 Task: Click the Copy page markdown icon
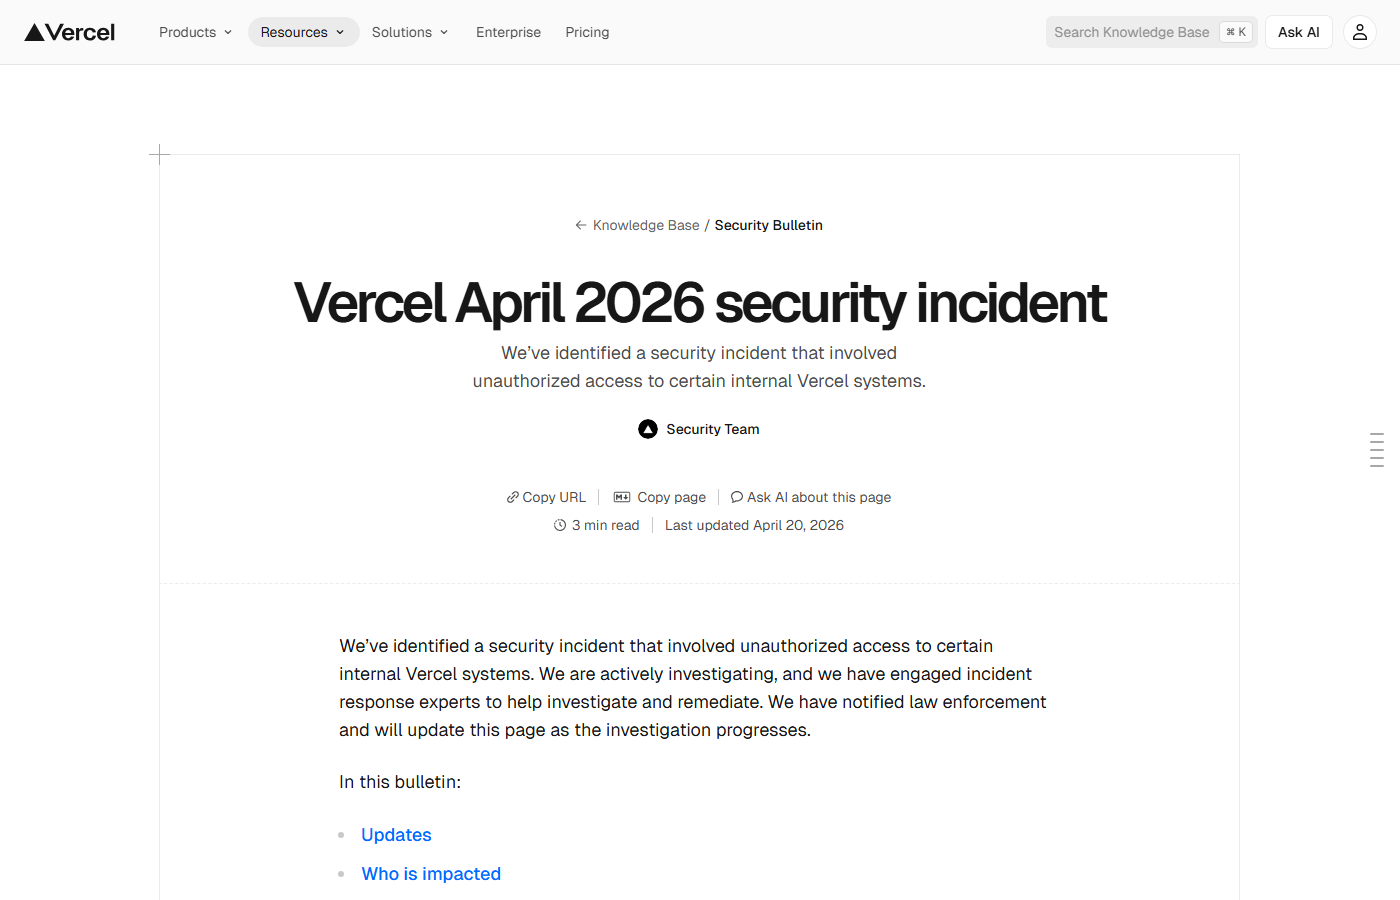pyautogui.click(x=622, y=496)
